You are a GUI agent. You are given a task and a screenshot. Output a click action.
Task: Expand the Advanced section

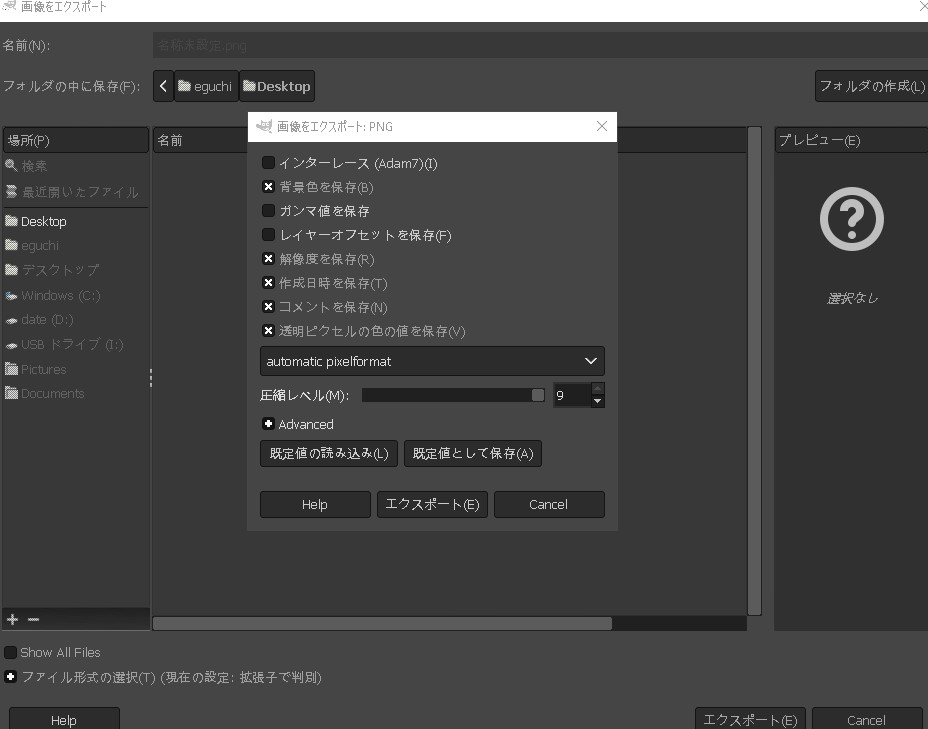click(x=268, y=424)
